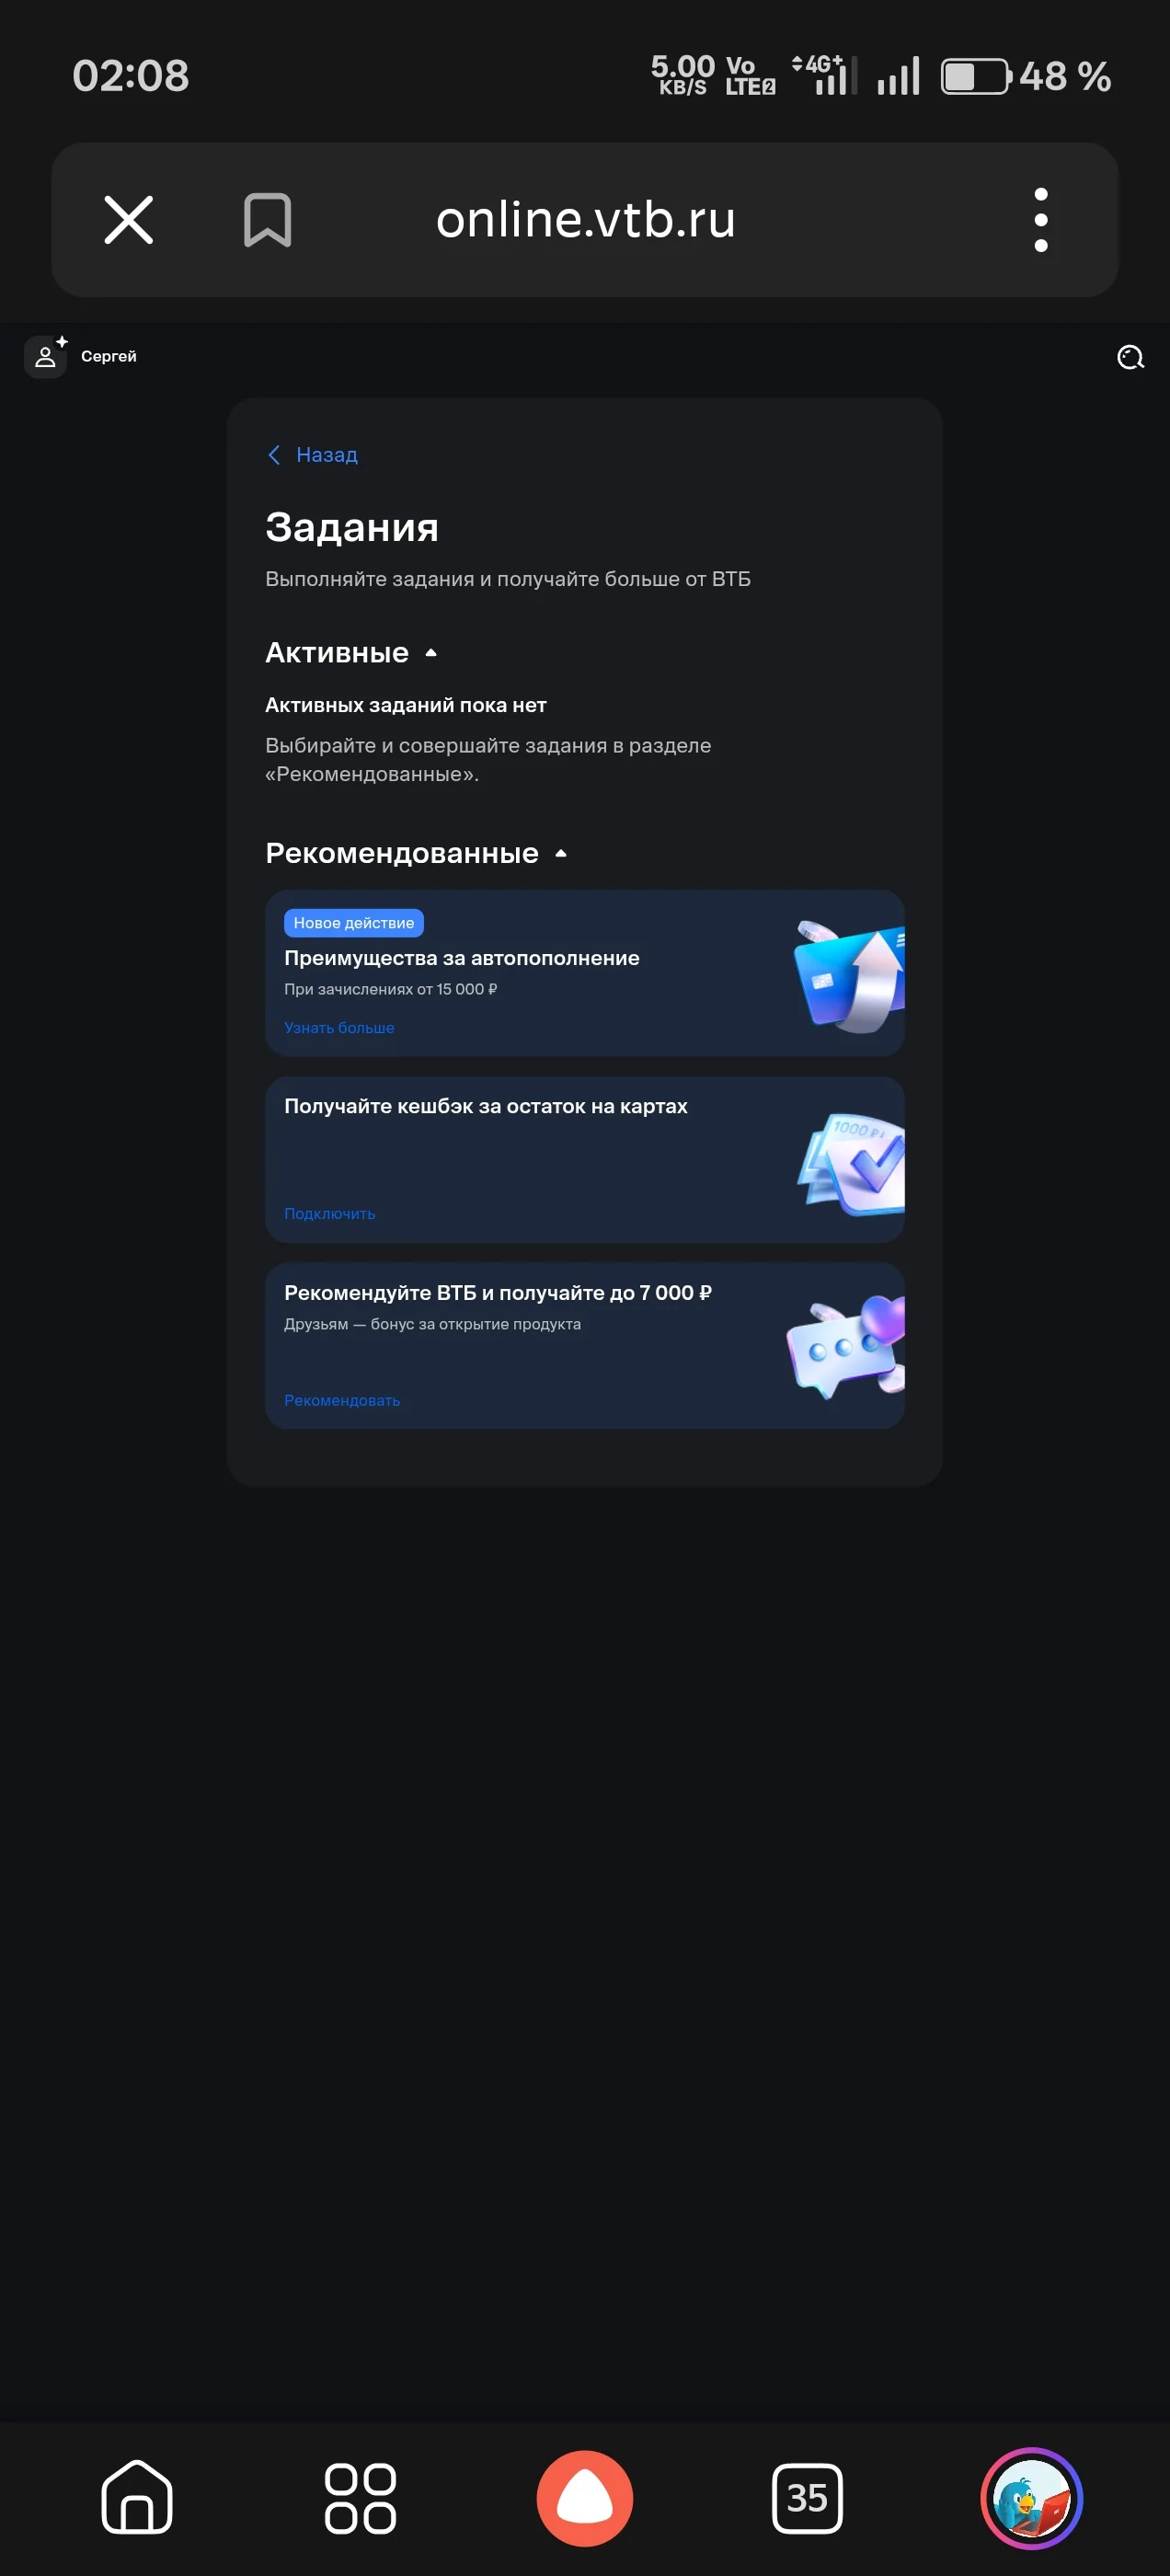Image resolution: width=1170 pixels, height=2576 pixels.
Task: Collapse the Активные section
Action: point(431,653)
